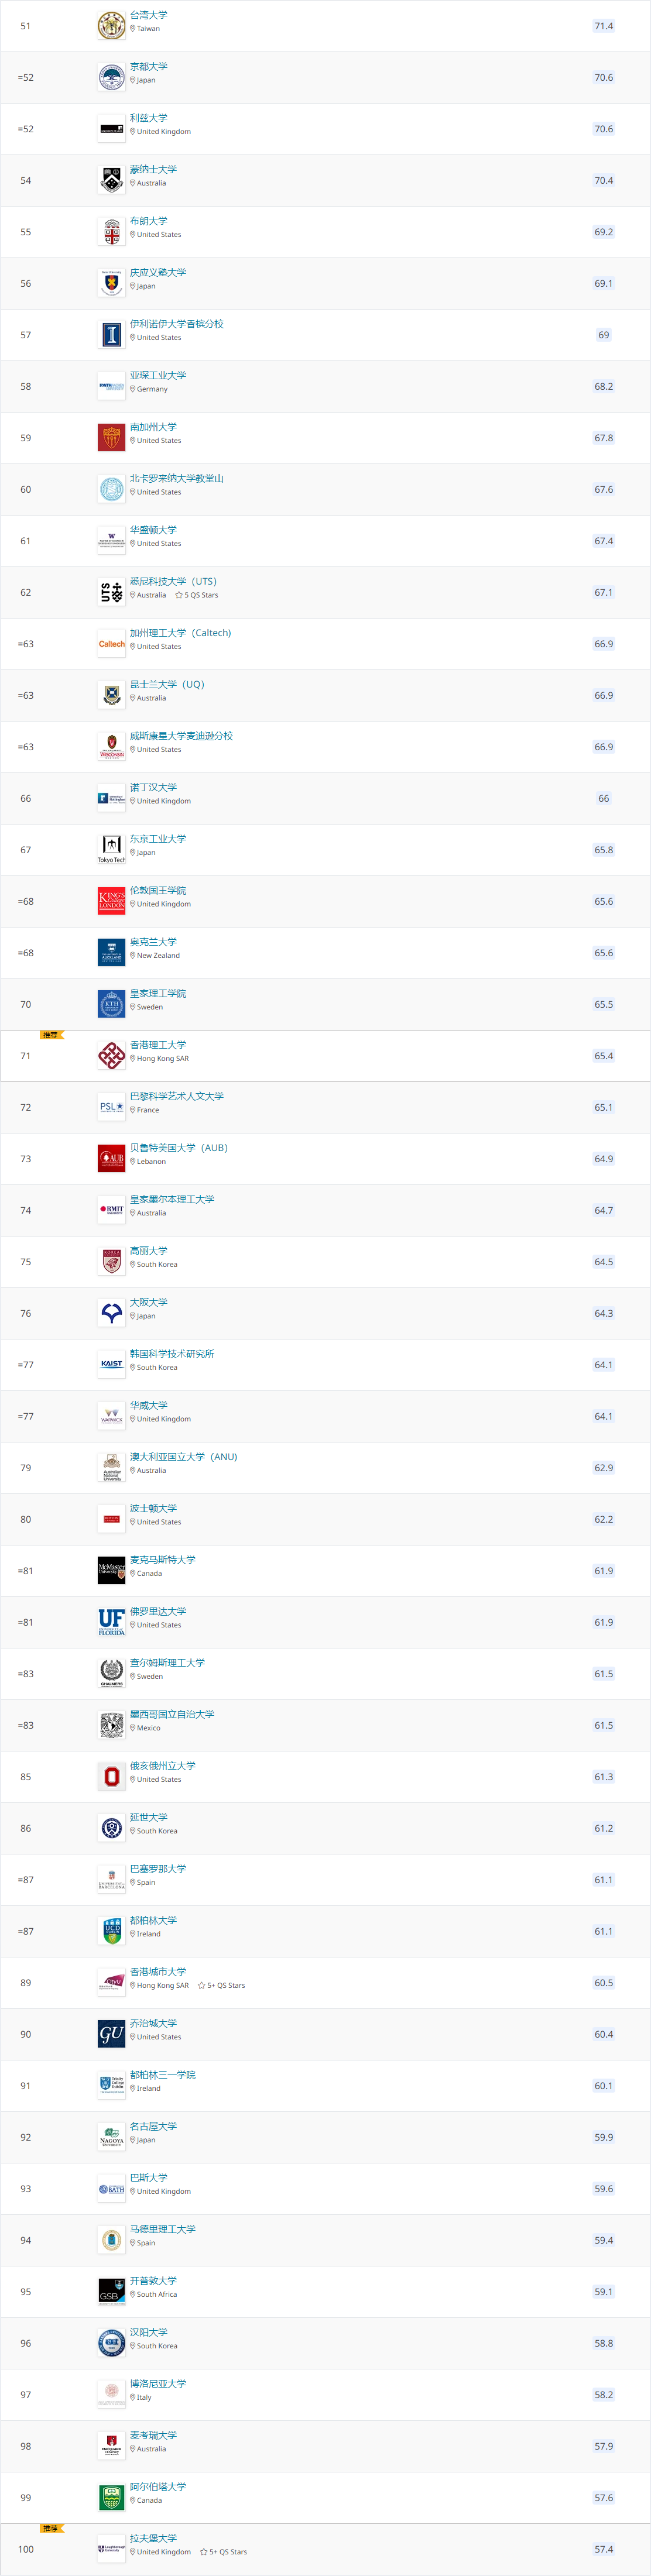Image resolution: width=651 pixels, height=2576 pixels.
Task: Click the Georgetown GU logo icon
Action: point(111,2034)
